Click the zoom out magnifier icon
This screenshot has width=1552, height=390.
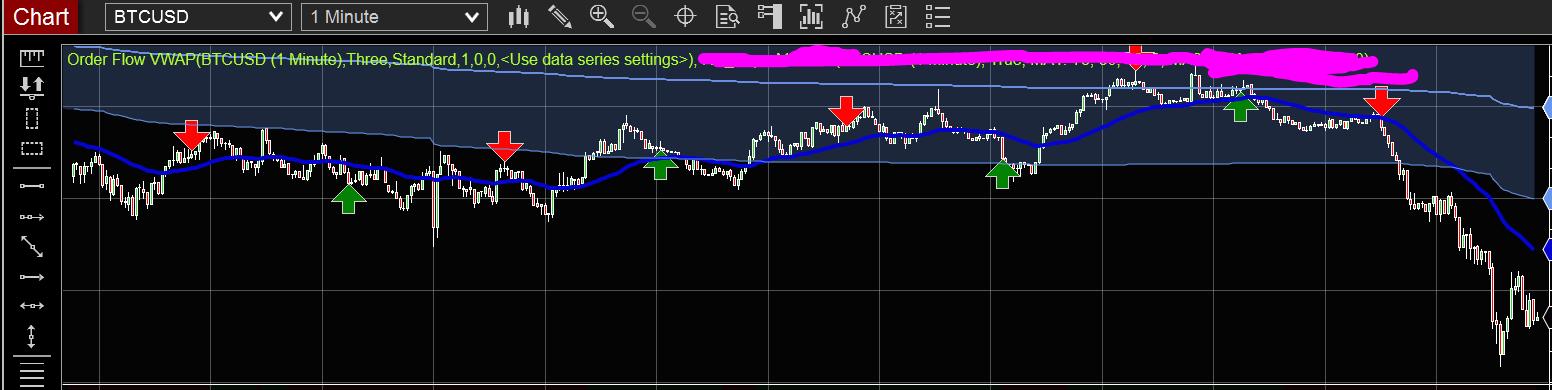(644, 16)
